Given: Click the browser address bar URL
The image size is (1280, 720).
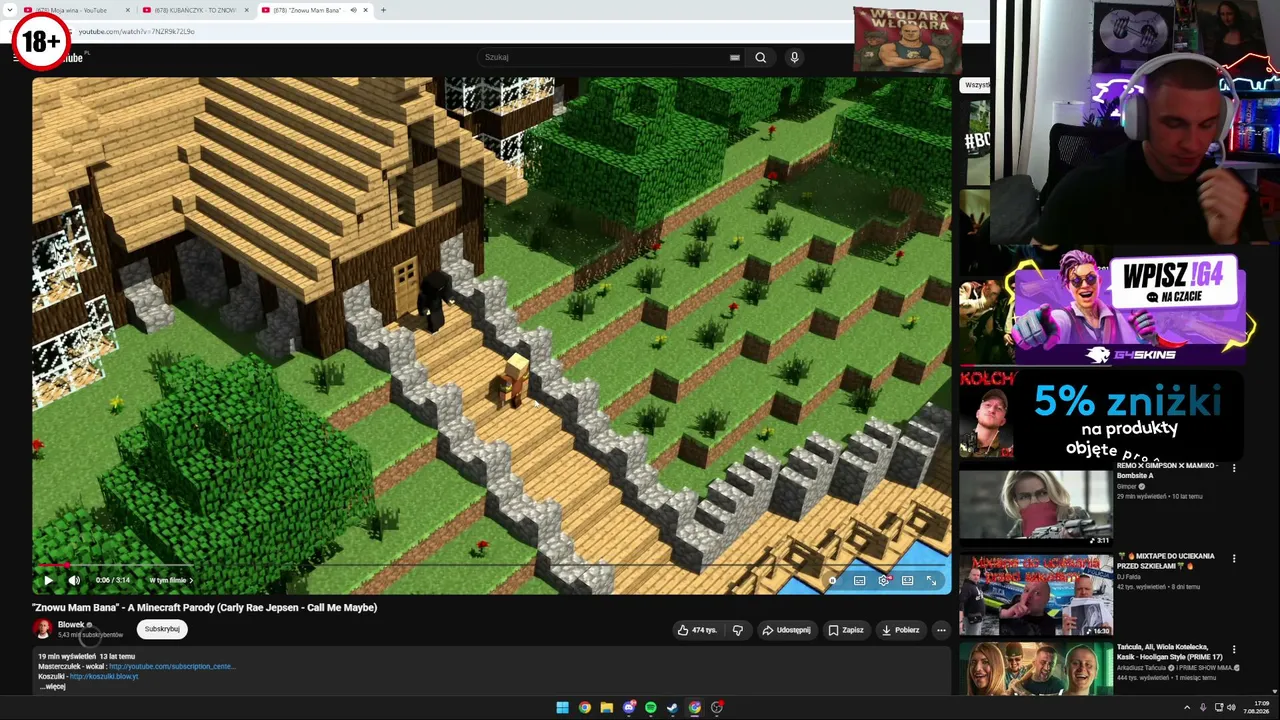Looking at the screenshot, I should coord(137,31).
